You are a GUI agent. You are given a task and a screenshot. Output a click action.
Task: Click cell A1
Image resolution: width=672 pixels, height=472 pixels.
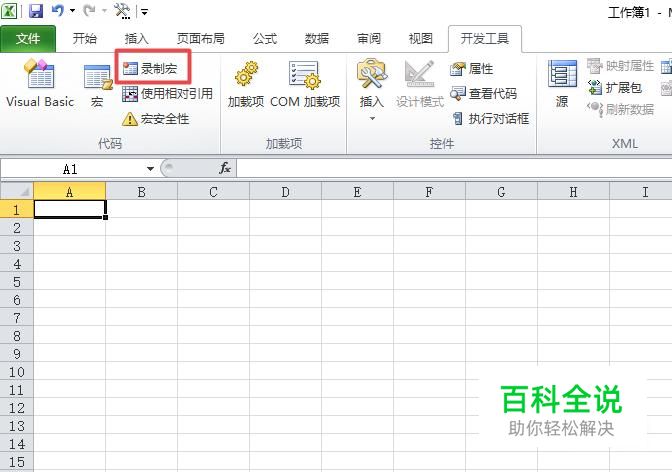pos(69,209)
